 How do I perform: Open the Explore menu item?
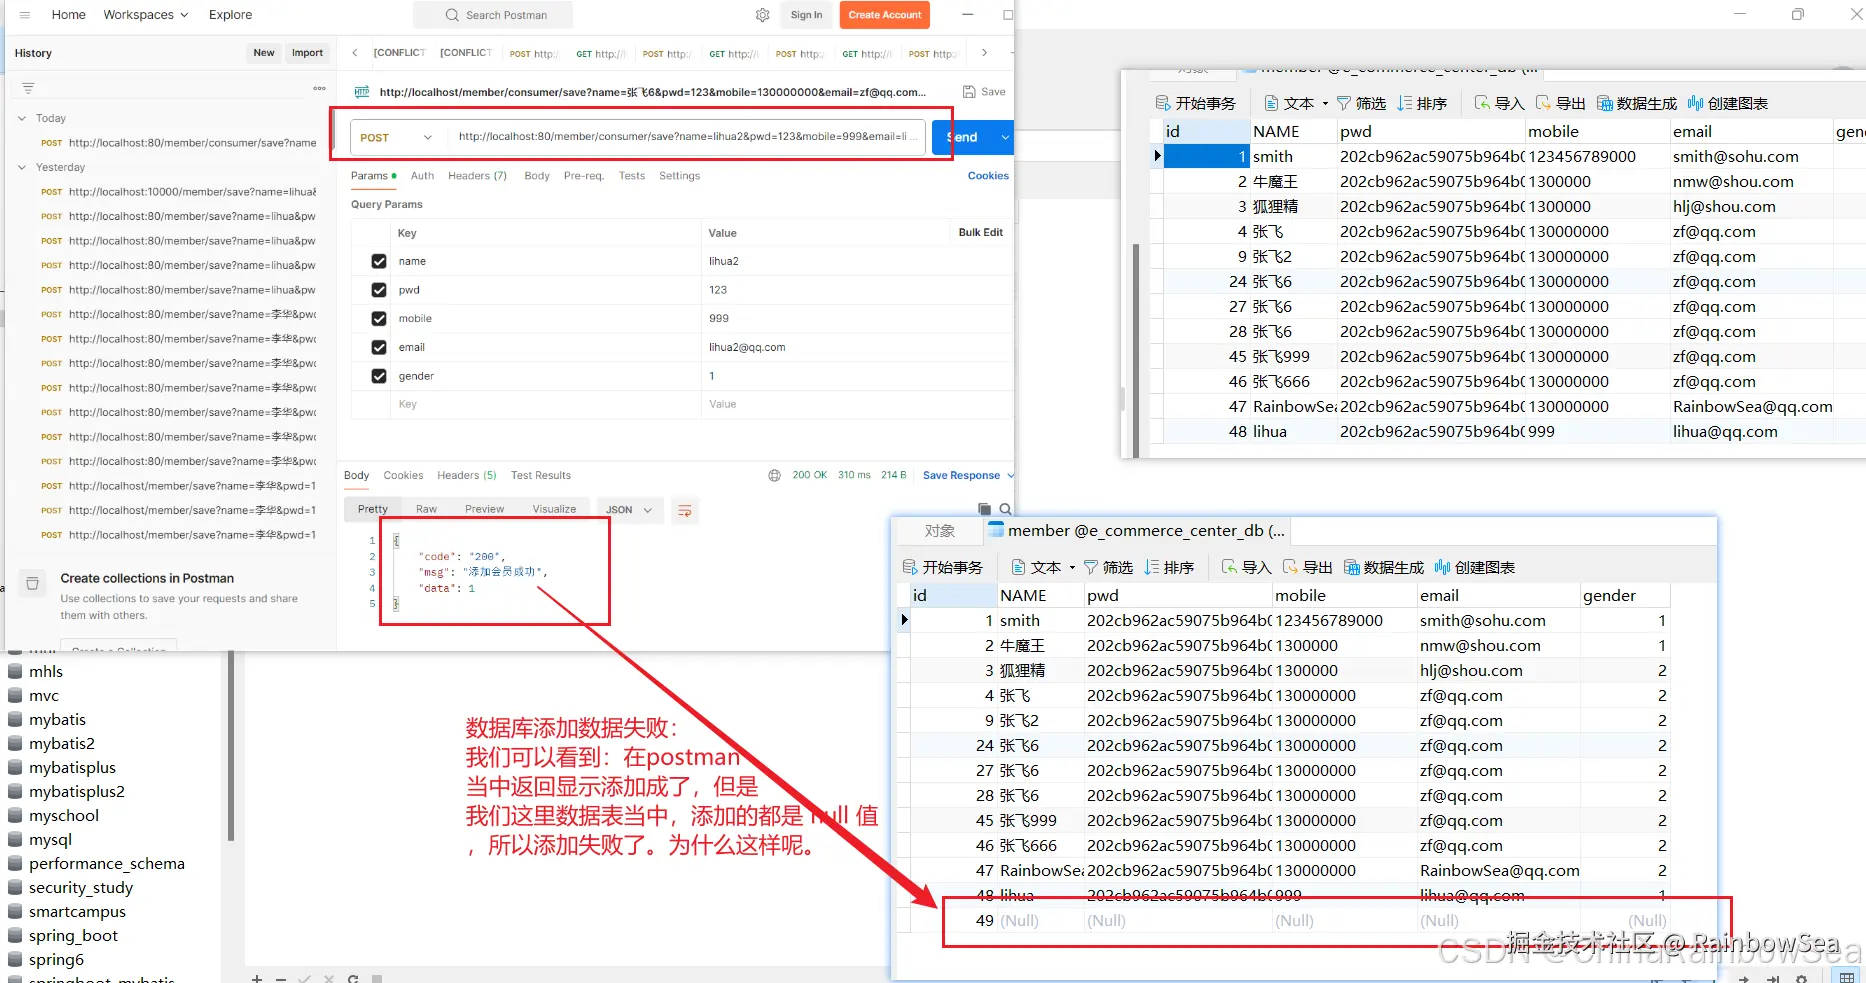tap(230, 15)
